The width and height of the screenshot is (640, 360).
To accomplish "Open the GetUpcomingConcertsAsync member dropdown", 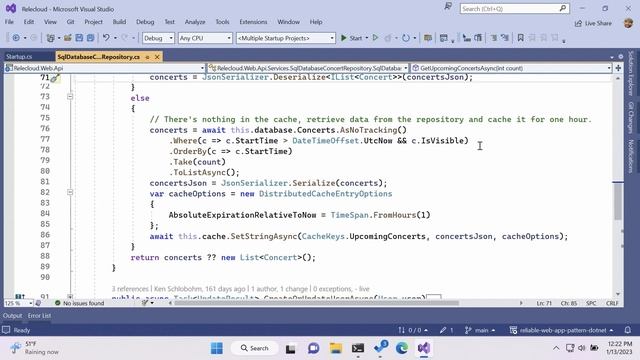I will click(511, 68).
